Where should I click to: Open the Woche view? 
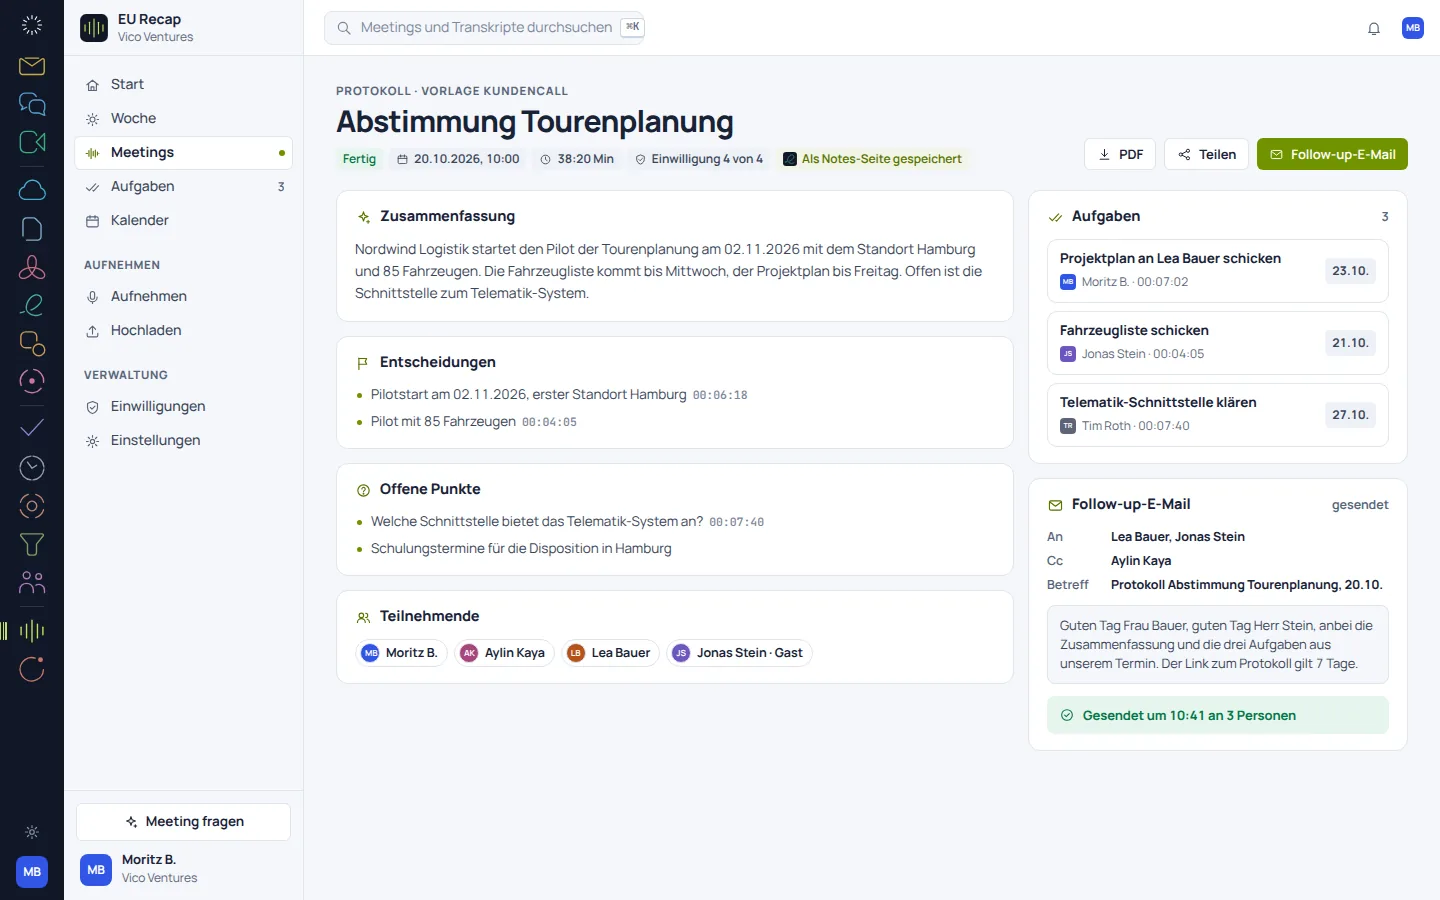point(184,119)
